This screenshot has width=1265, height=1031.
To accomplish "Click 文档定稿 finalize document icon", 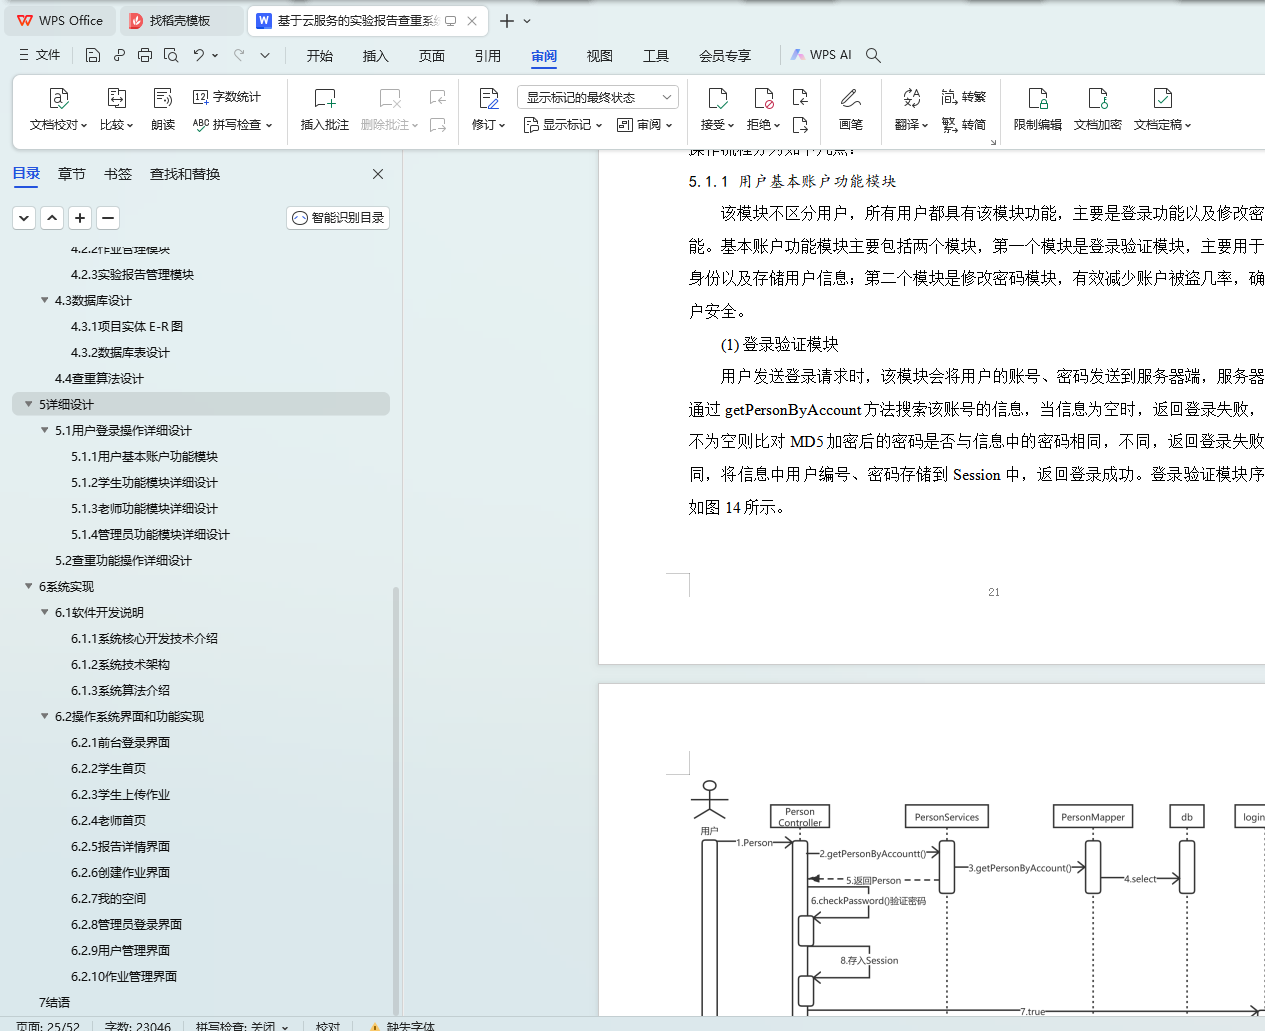I will pyautogui.click(x=1162, y=98).
